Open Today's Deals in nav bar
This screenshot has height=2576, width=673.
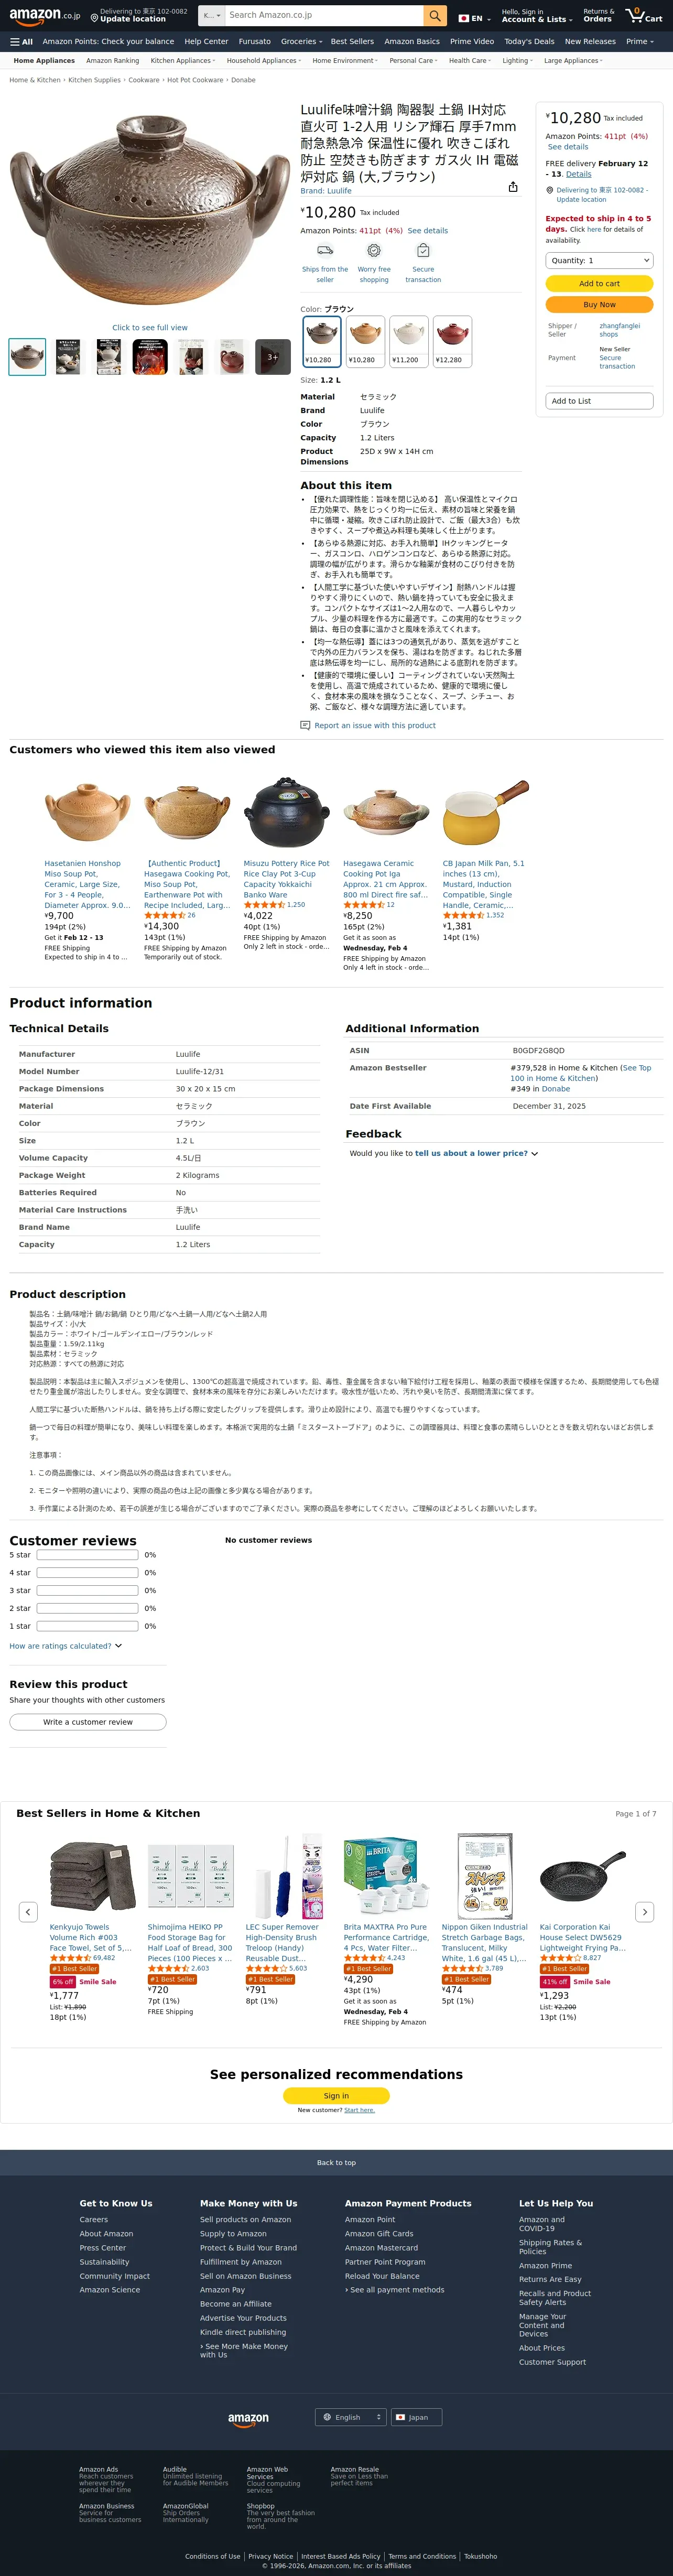tap(529, 42)
